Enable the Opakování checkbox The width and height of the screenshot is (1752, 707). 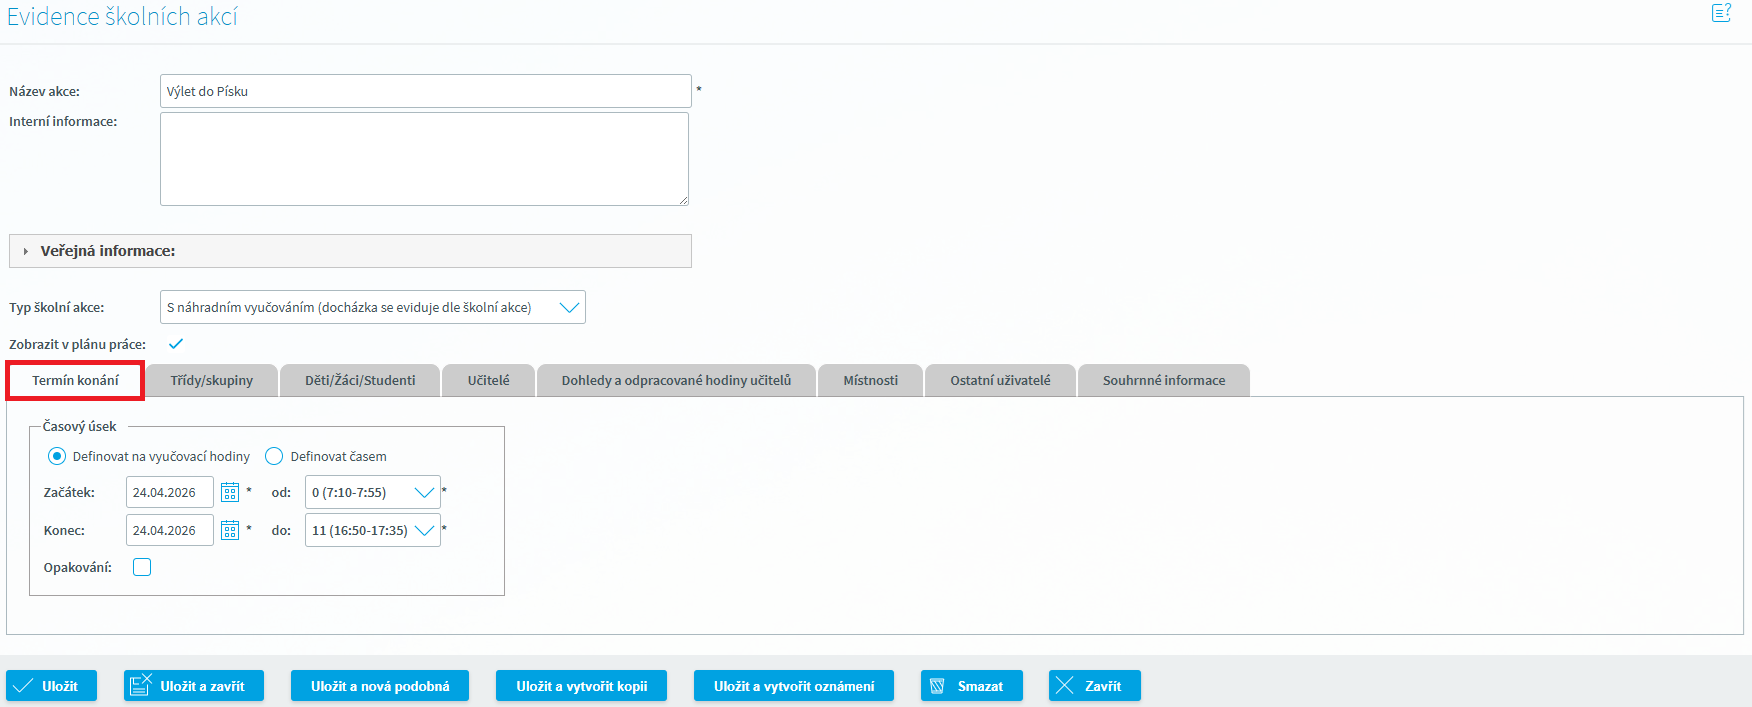tap(142, 567)
